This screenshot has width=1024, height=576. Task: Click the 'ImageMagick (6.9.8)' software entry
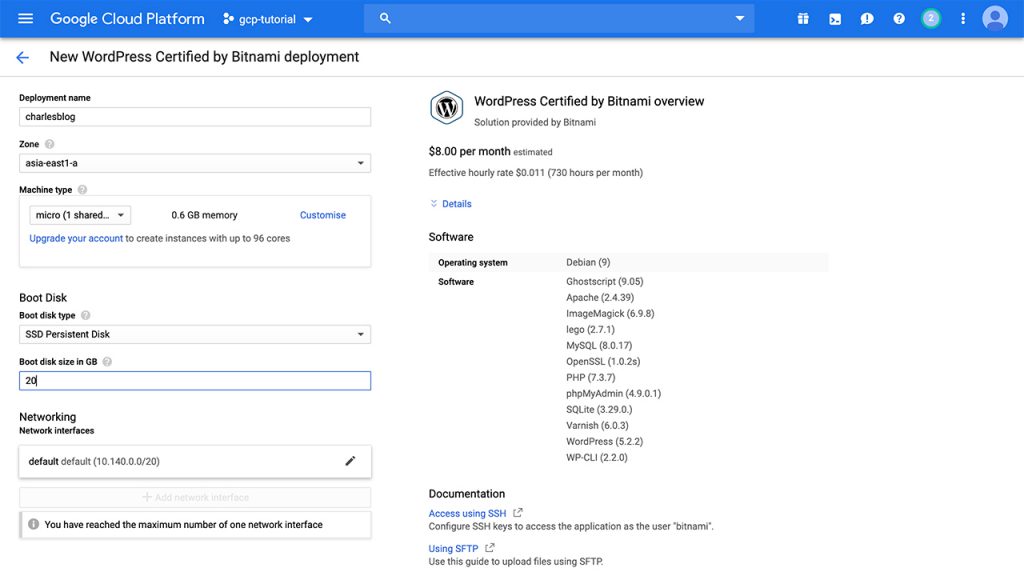610,313
